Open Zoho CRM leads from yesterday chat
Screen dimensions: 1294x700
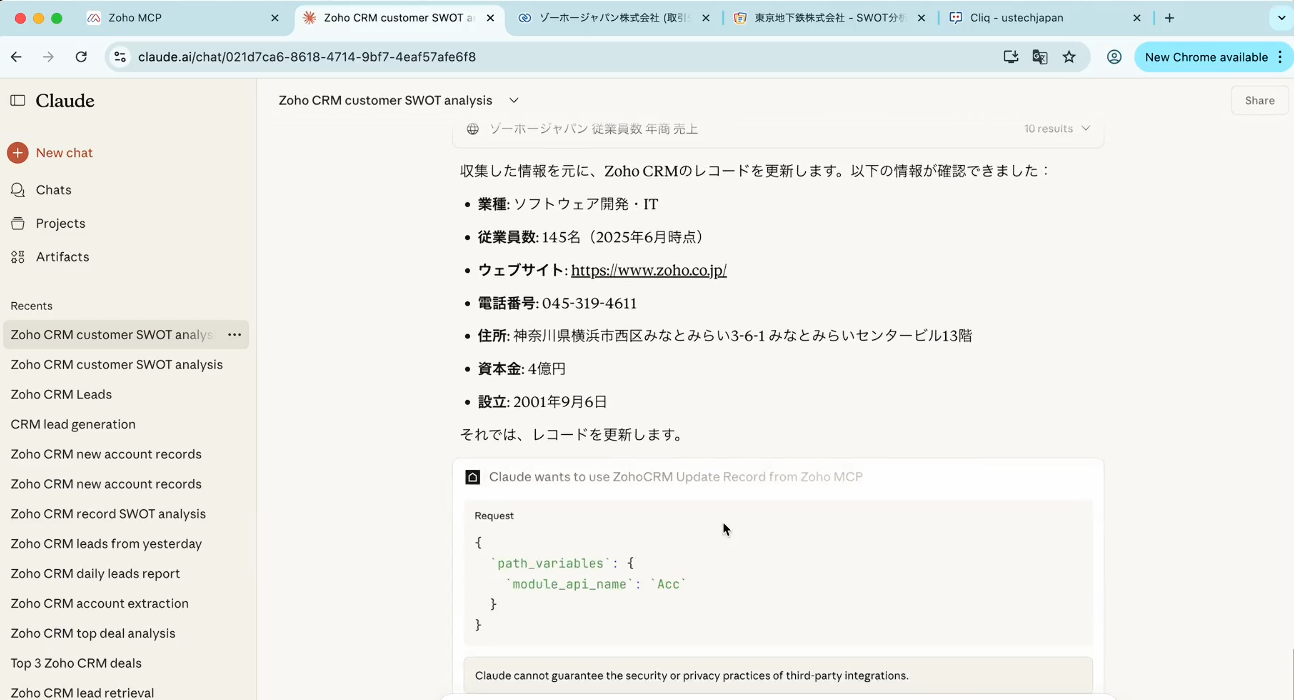(x=106, y=544)
